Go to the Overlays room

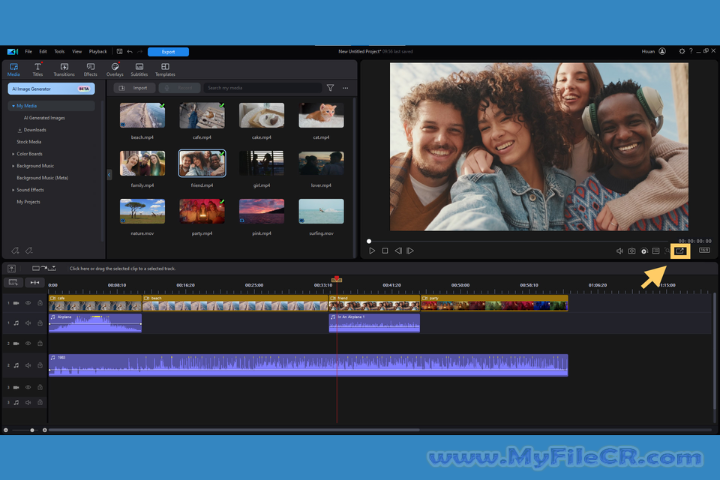click(x=115, y=70)
